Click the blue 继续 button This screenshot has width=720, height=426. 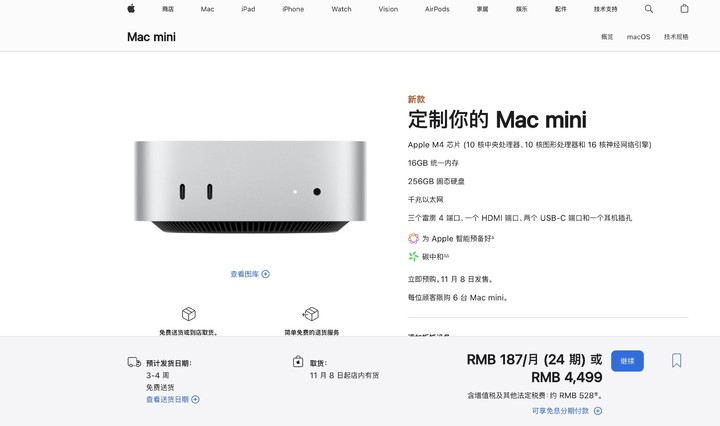point(627,361)
